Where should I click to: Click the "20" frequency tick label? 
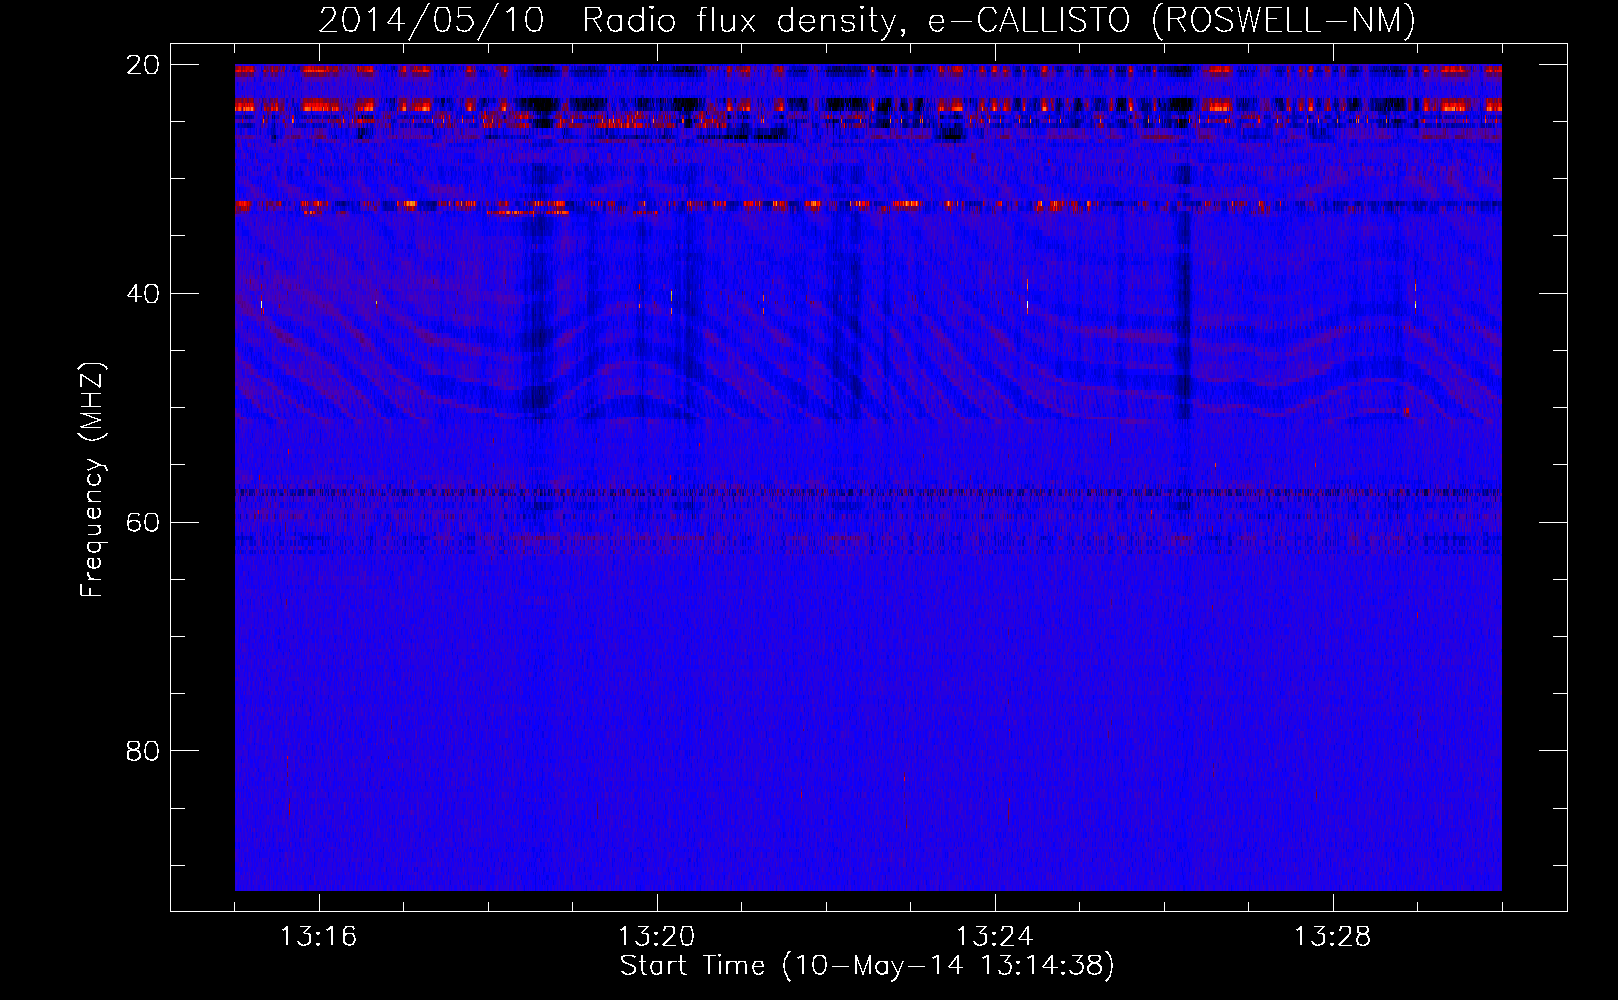143,65
